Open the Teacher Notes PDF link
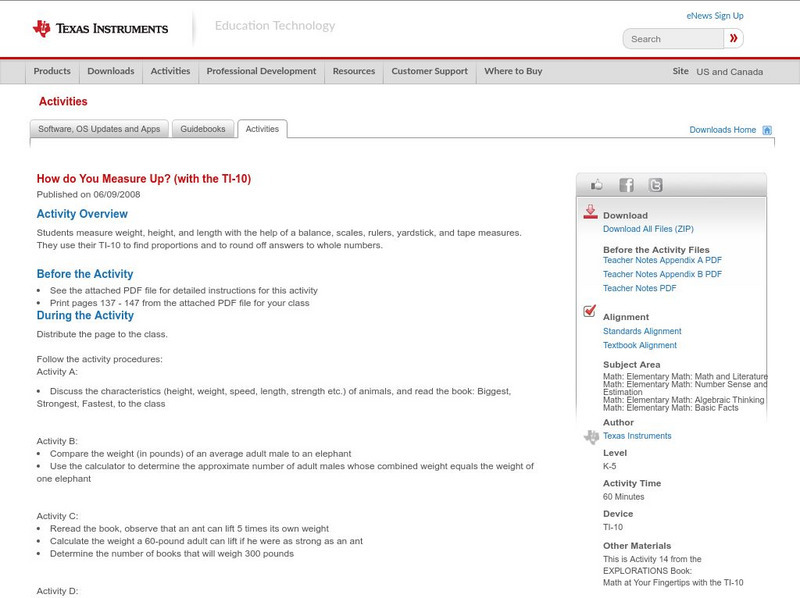The image size is (800, 598). [x=639, y=288]
